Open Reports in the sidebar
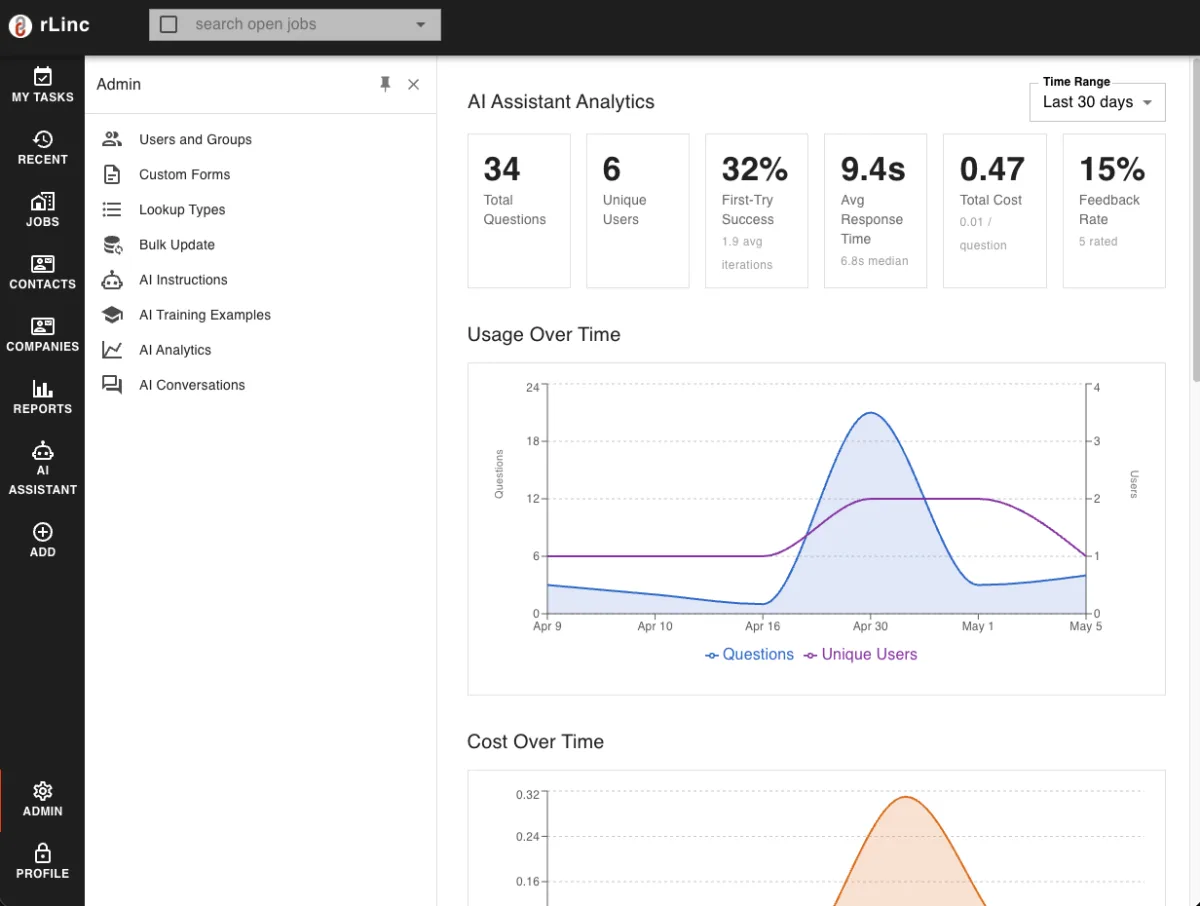This screenshot has height=906, width=1200. [x=42, y=397]
